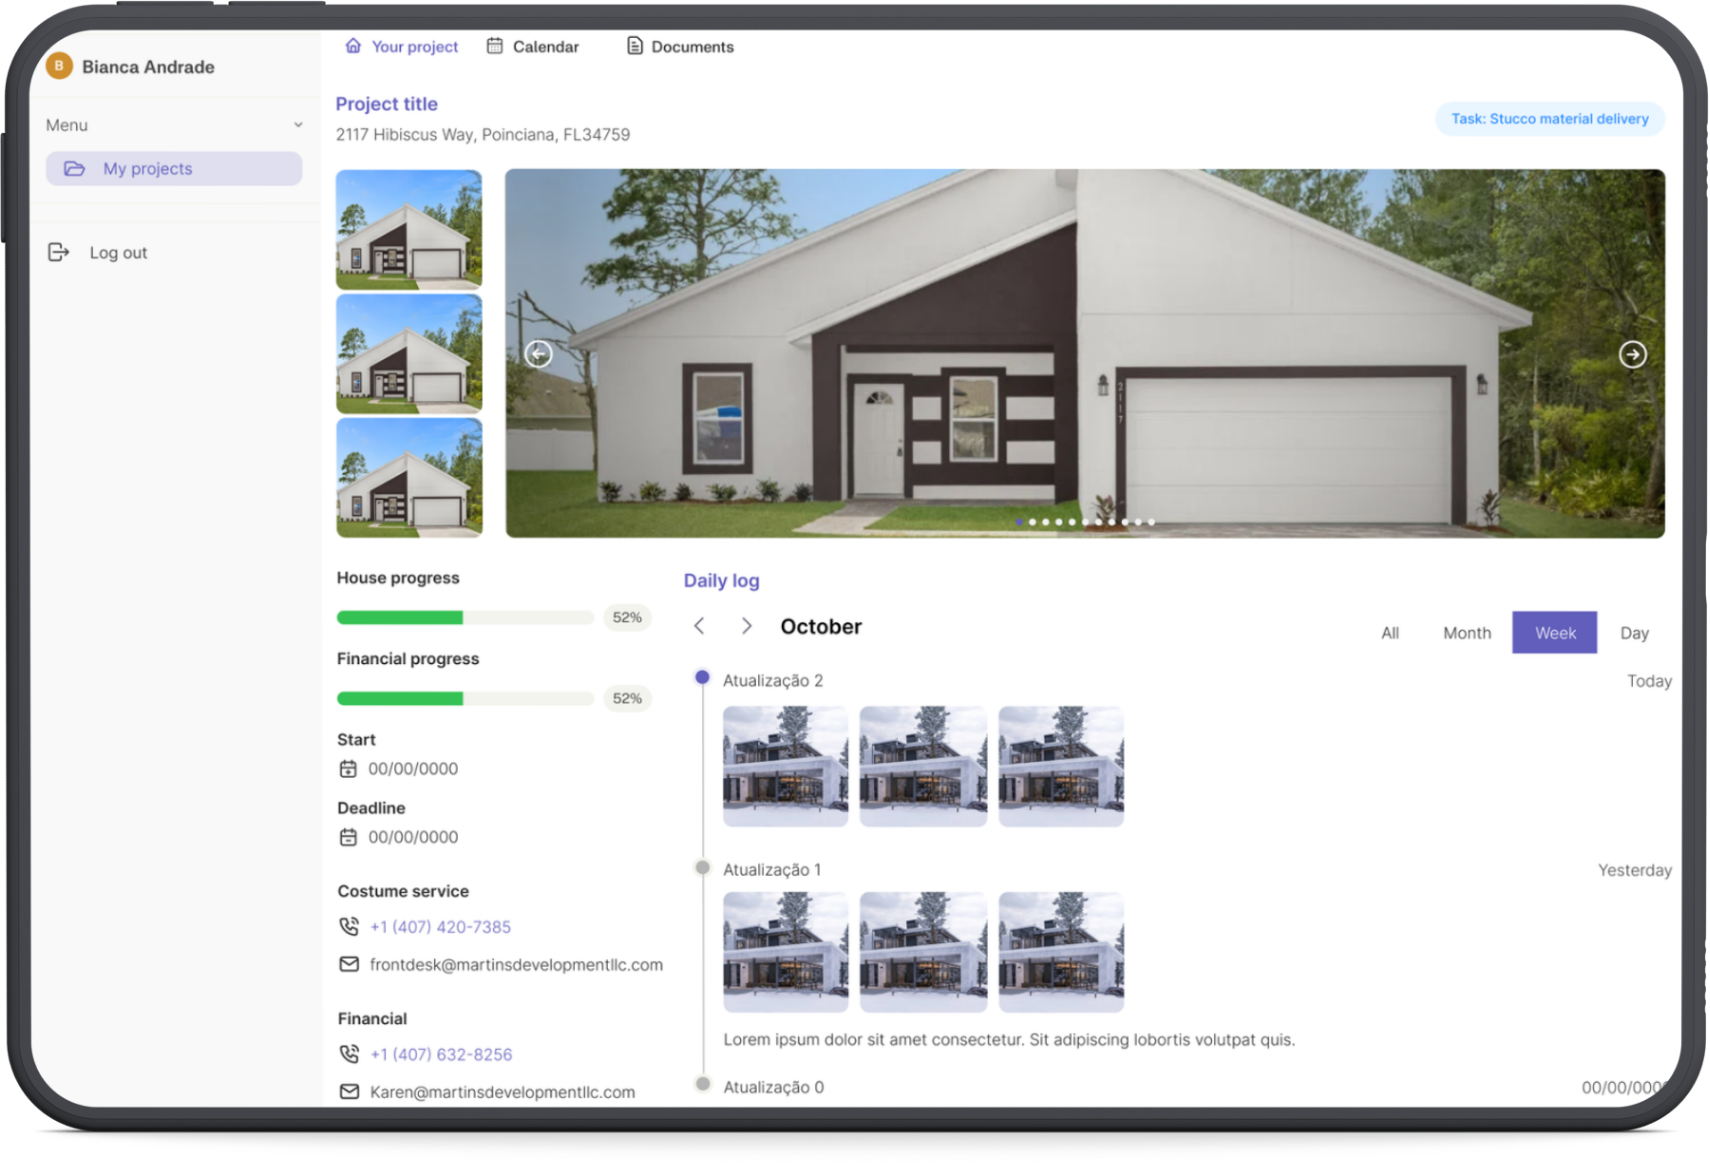The width and height of the screenshot is (1710, 1168).
Task: Click the House progress bar
Action: [x=465, y=618]
